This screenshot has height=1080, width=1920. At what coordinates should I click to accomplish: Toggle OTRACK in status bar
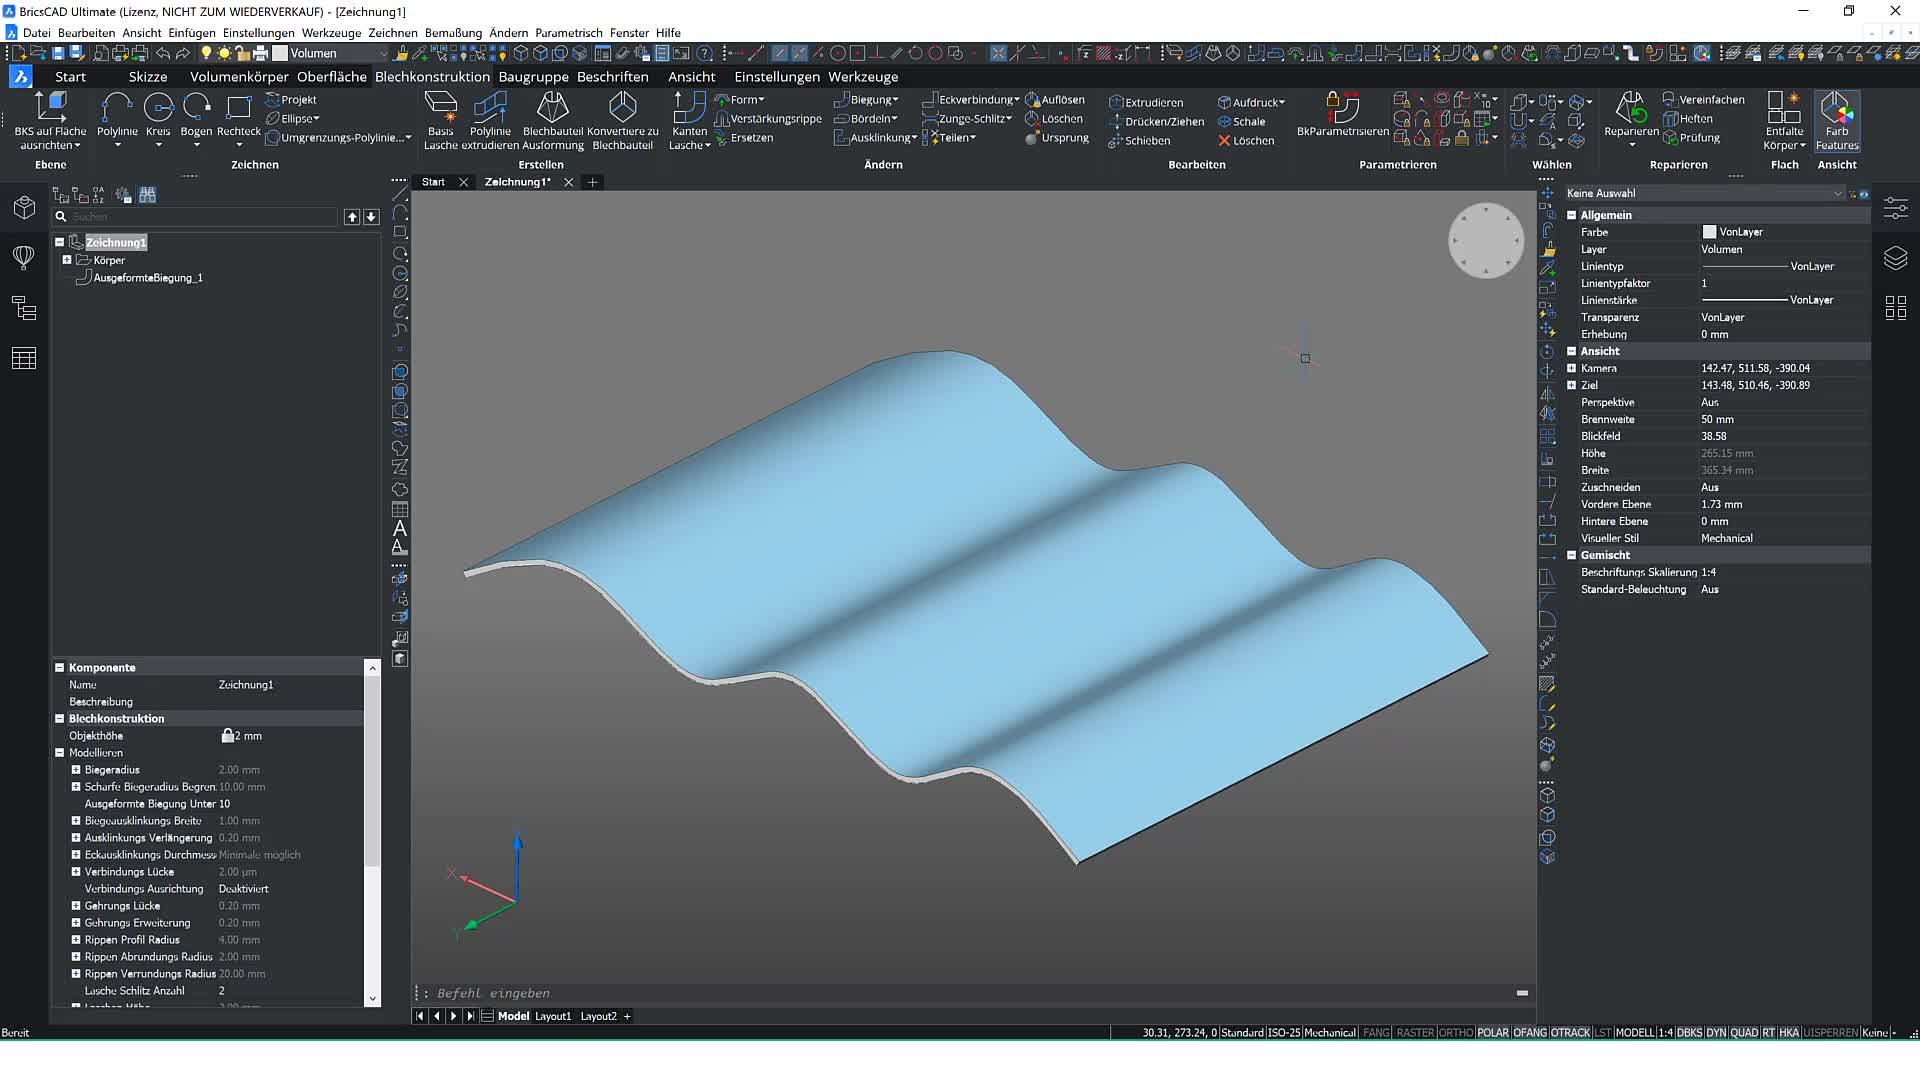click(1570, 1033)
